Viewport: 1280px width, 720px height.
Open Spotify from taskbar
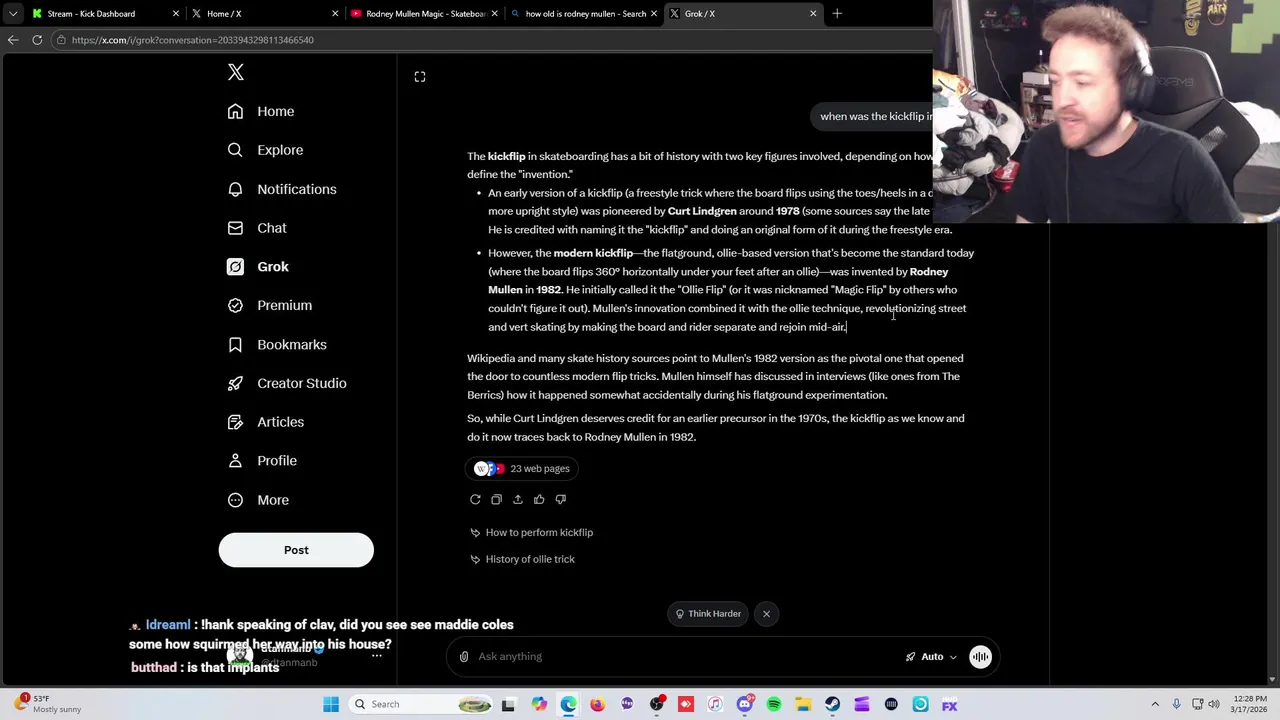click(774, 704)
